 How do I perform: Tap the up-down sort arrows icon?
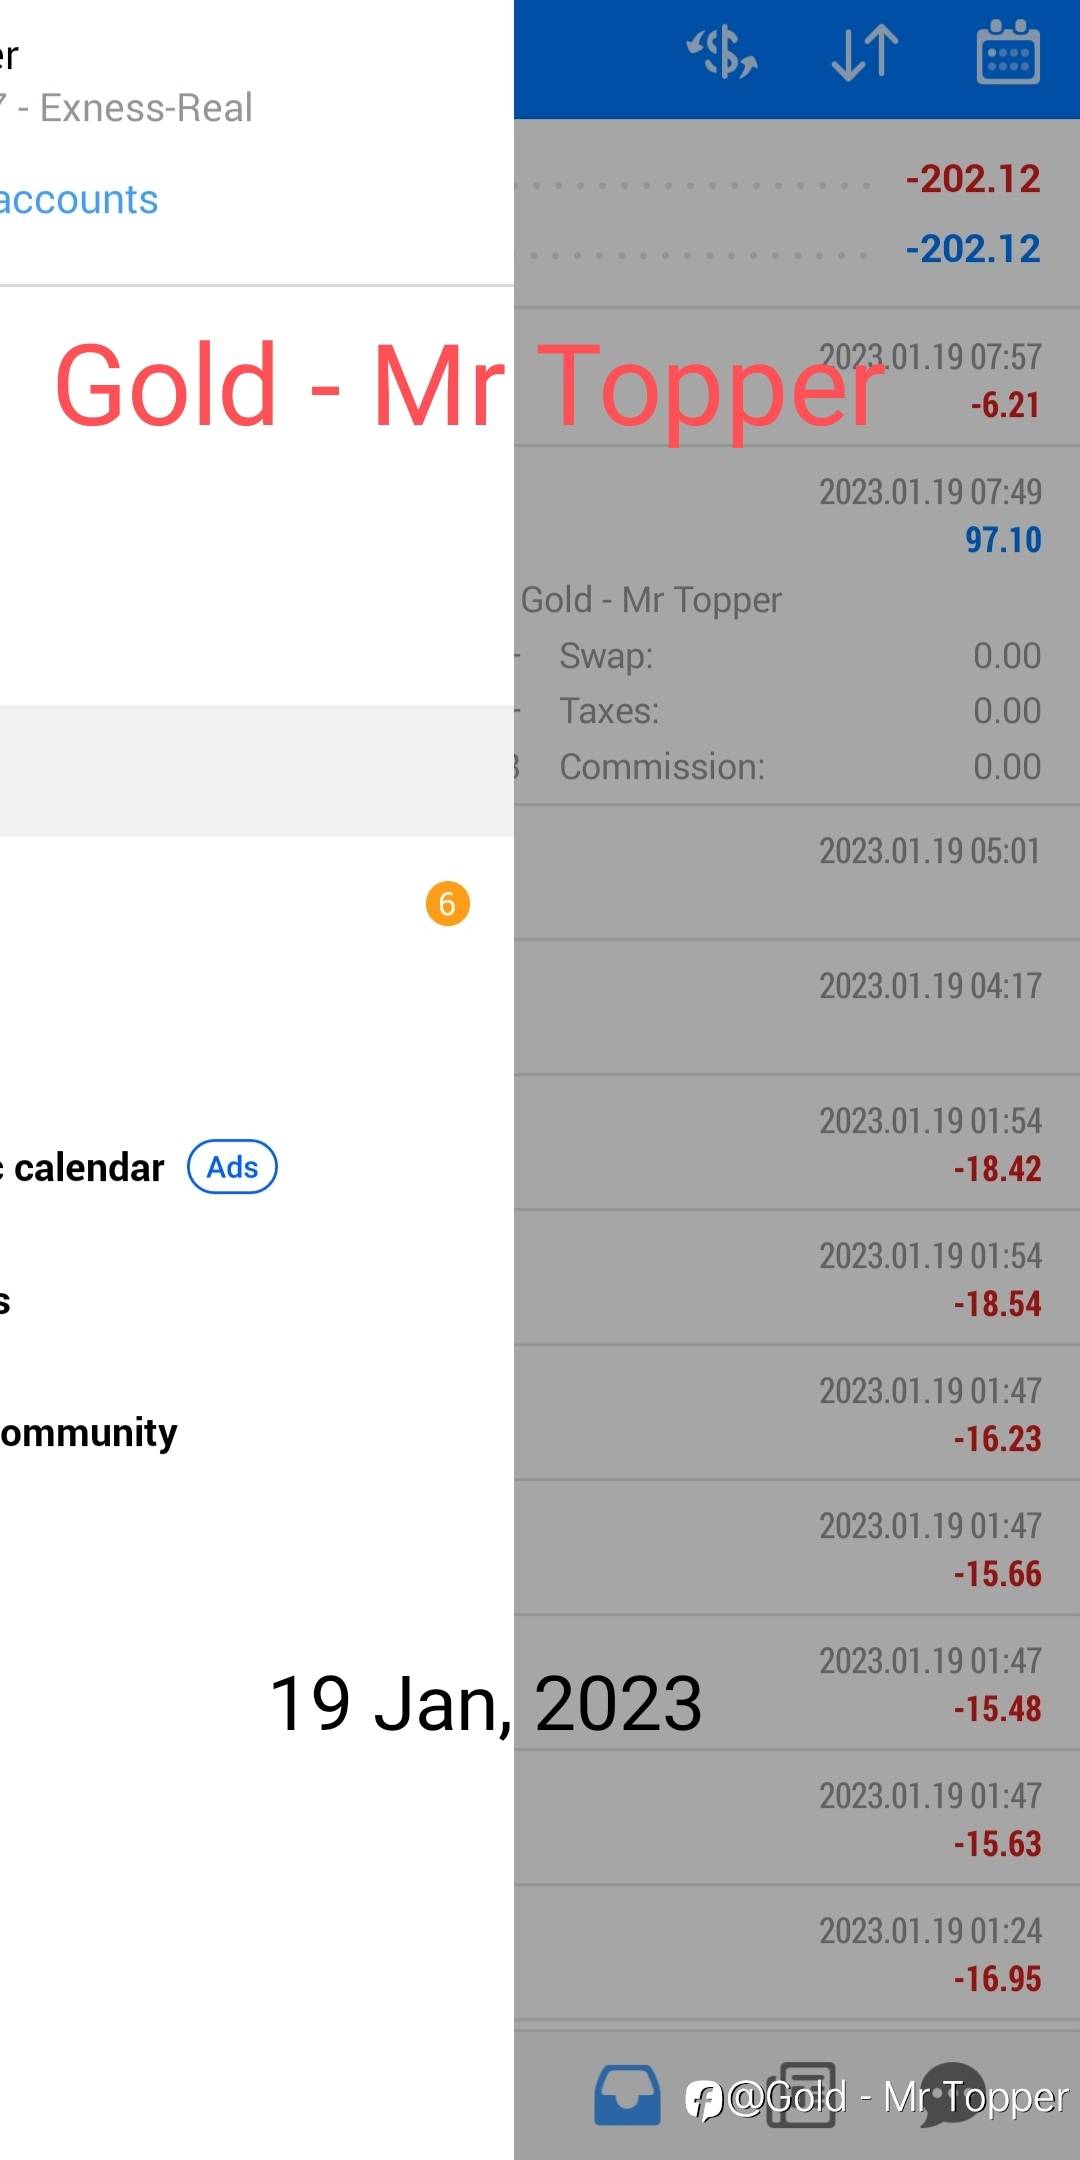pos(865,52)
